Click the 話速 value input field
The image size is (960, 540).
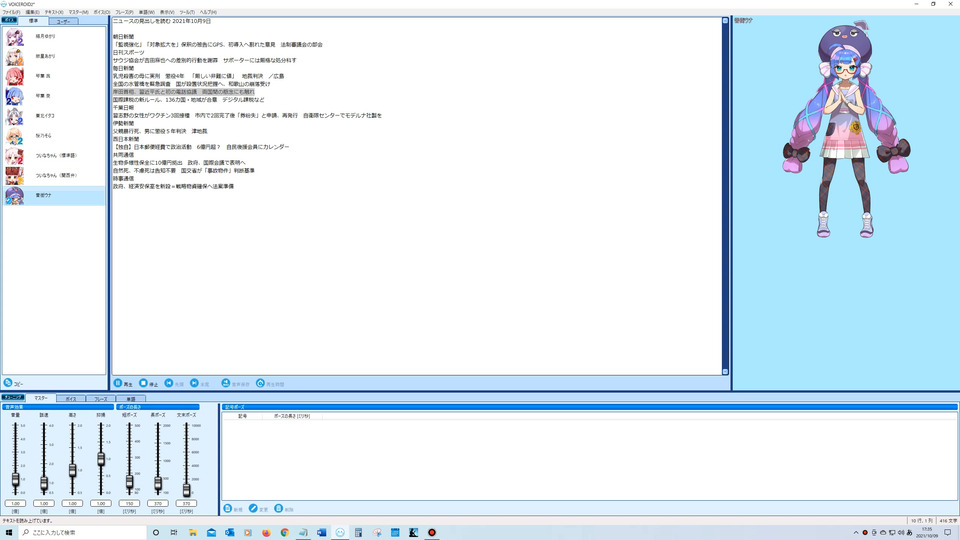44,503
